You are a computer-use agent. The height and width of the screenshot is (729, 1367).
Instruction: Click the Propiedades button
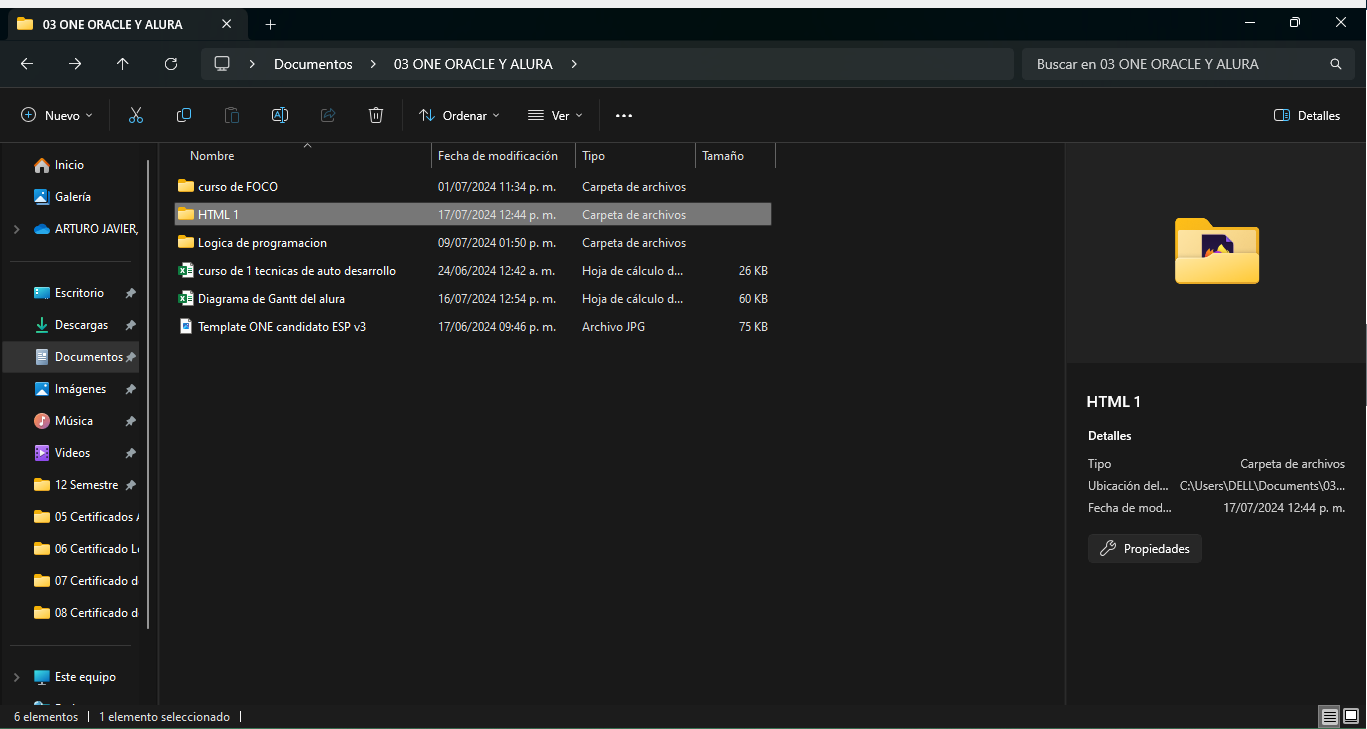click(x=1144, y=548)
